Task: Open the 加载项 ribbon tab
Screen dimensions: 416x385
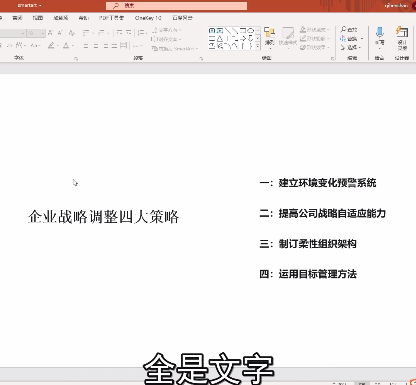Action: 61,18
